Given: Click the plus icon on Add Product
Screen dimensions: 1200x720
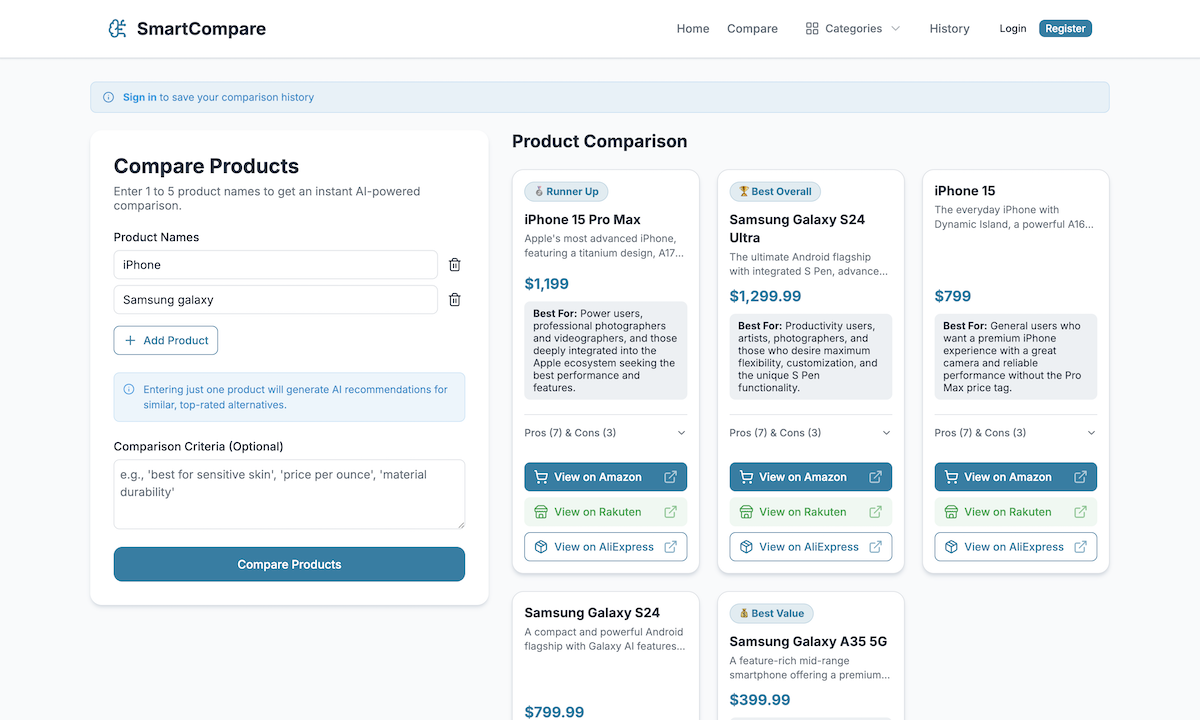Looking at the screenshot, I should click(130, 340).
